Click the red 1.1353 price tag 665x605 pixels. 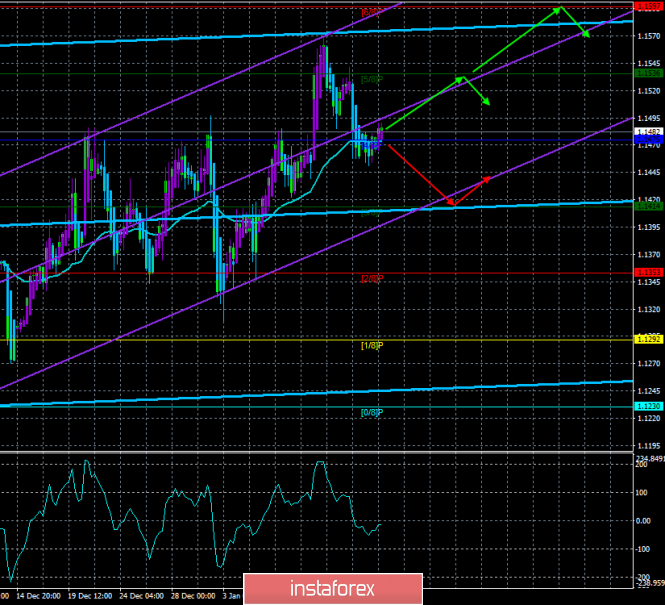pyautogui.click(x=649, y=272)
